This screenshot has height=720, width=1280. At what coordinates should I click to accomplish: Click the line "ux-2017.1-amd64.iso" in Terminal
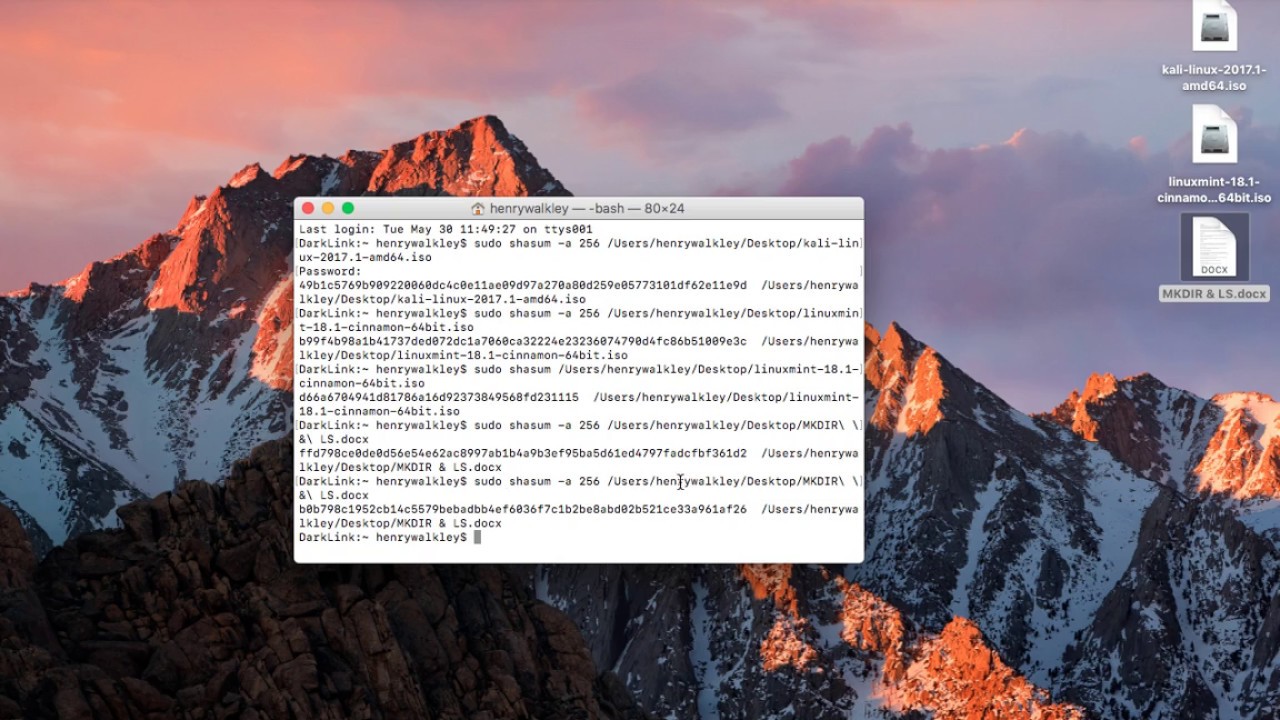[x=365, y=257]
